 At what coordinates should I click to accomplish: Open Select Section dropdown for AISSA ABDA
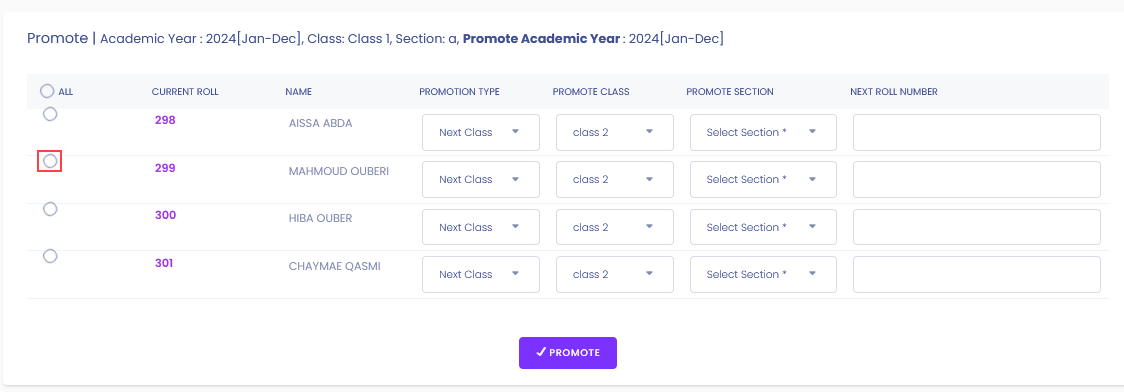(x=763, y=133)
